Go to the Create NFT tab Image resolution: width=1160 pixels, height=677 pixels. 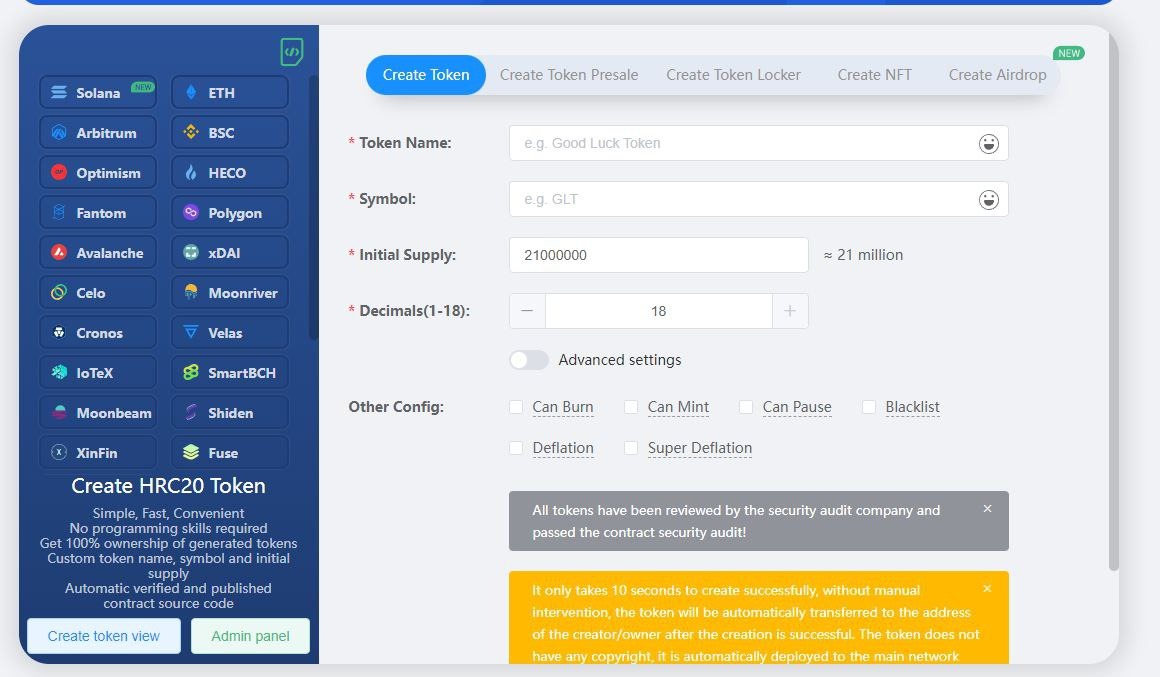[874, 75]
